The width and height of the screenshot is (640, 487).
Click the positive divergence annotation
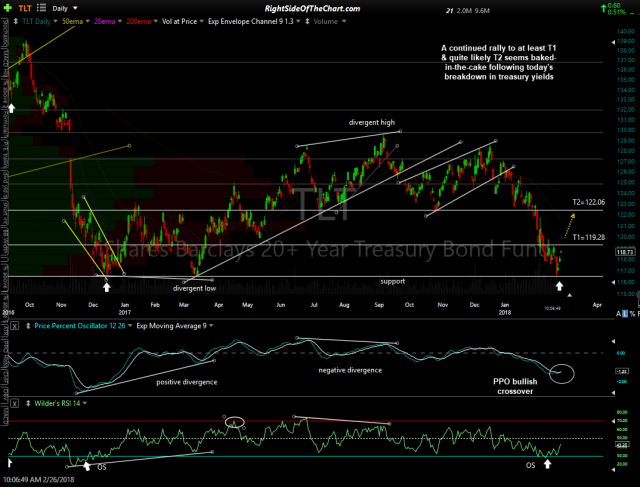(187, 382)
